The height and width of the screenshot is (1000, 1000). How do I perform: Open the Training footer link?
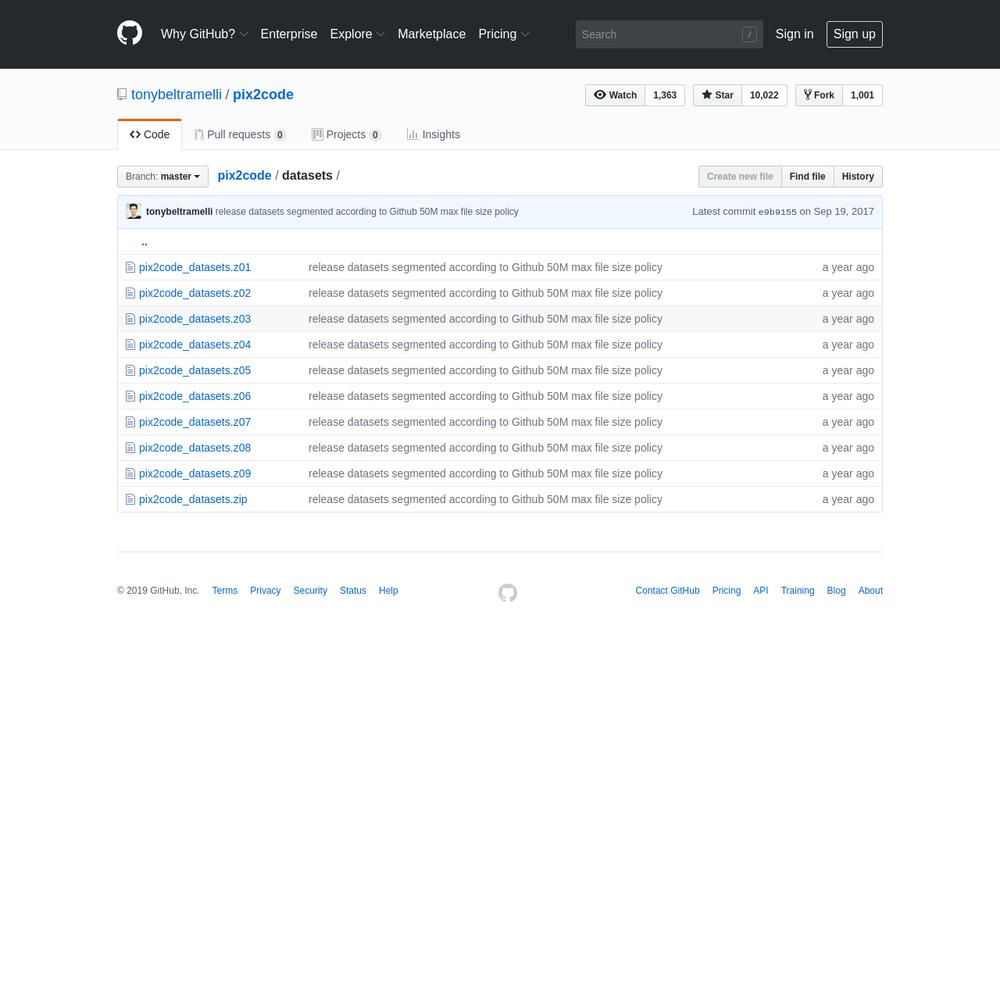[798, 591]
